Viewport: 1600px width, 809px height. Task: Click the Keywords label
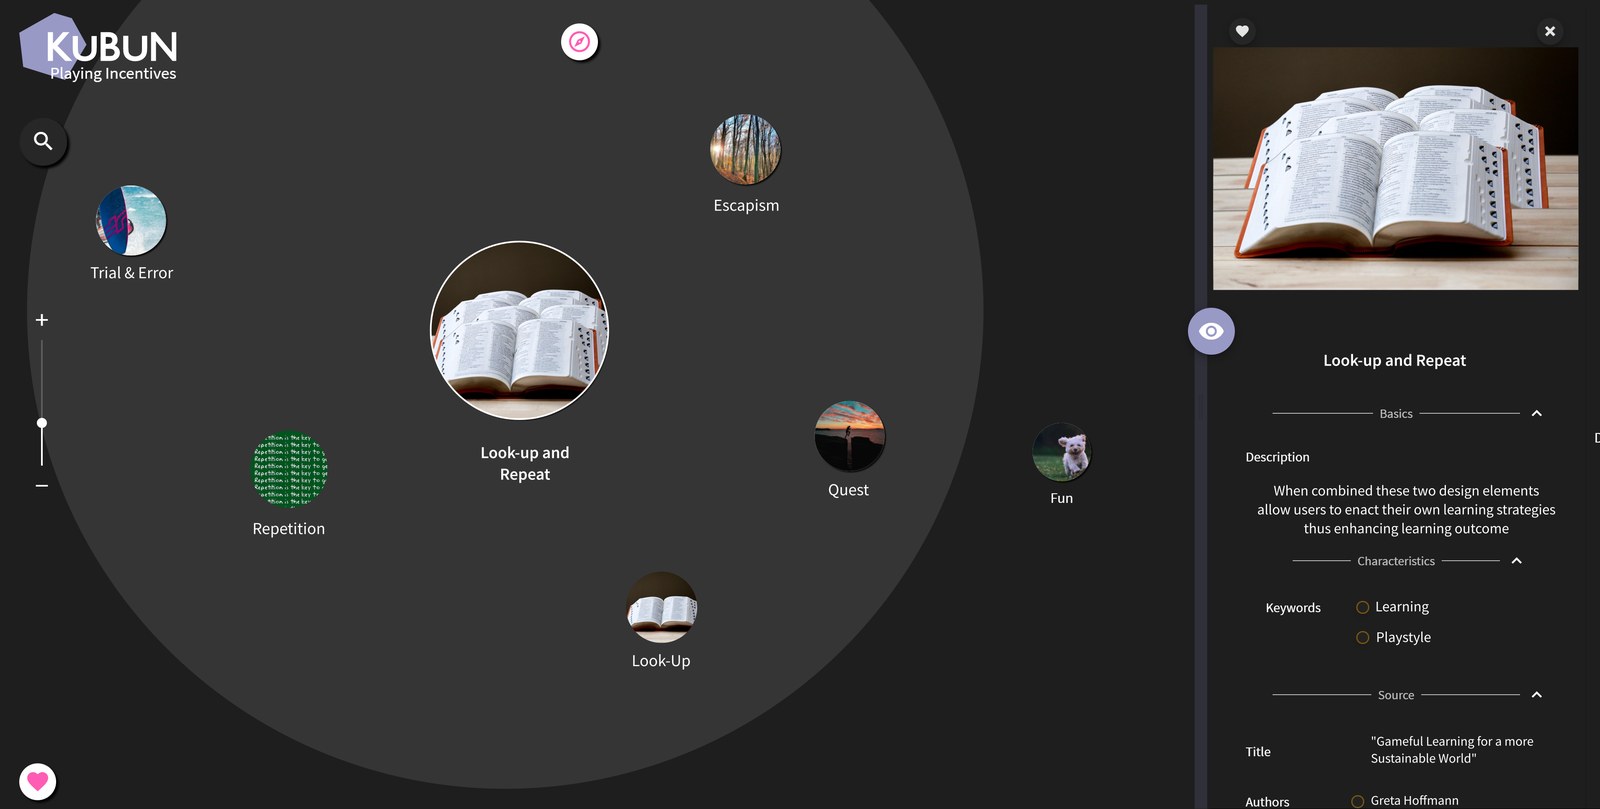[1293, 608]
